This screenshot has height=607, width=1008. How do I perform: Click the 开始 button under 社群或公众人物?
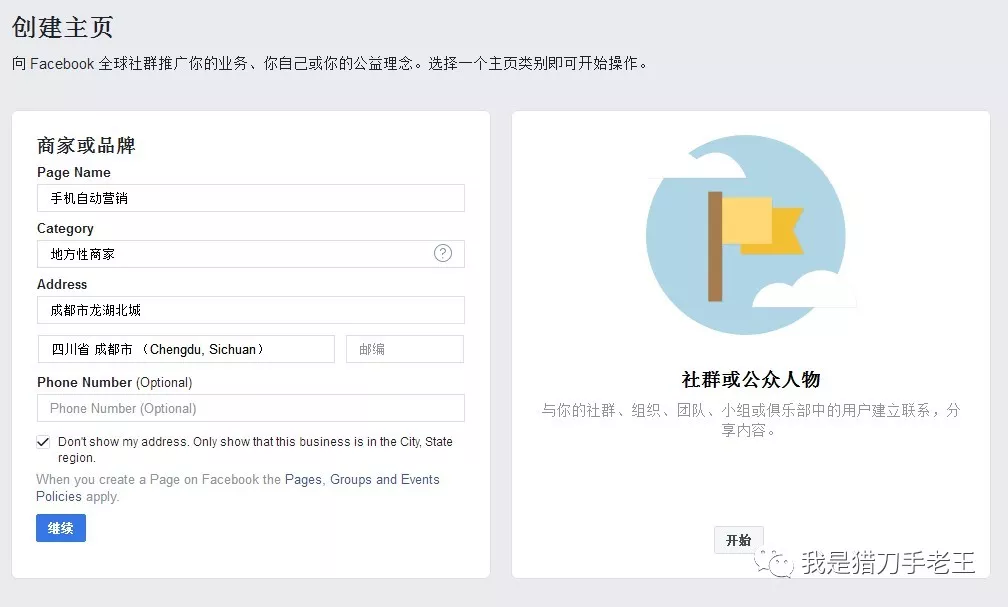(739, 540)
